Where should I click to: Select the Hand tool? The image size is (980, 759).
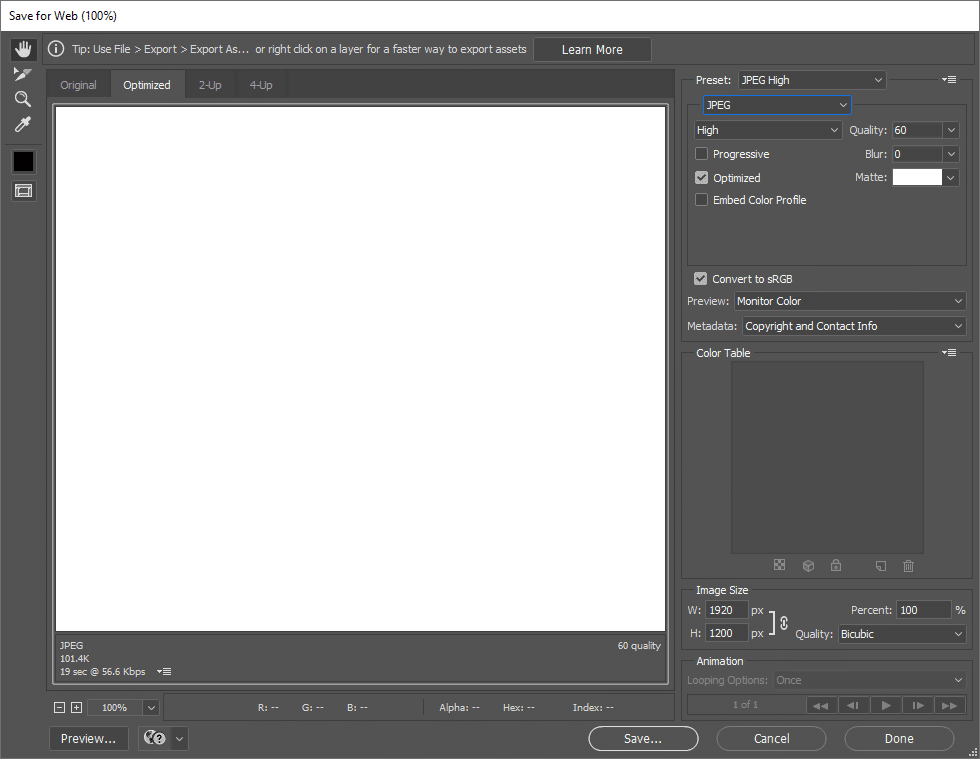[x=23, y=48]
